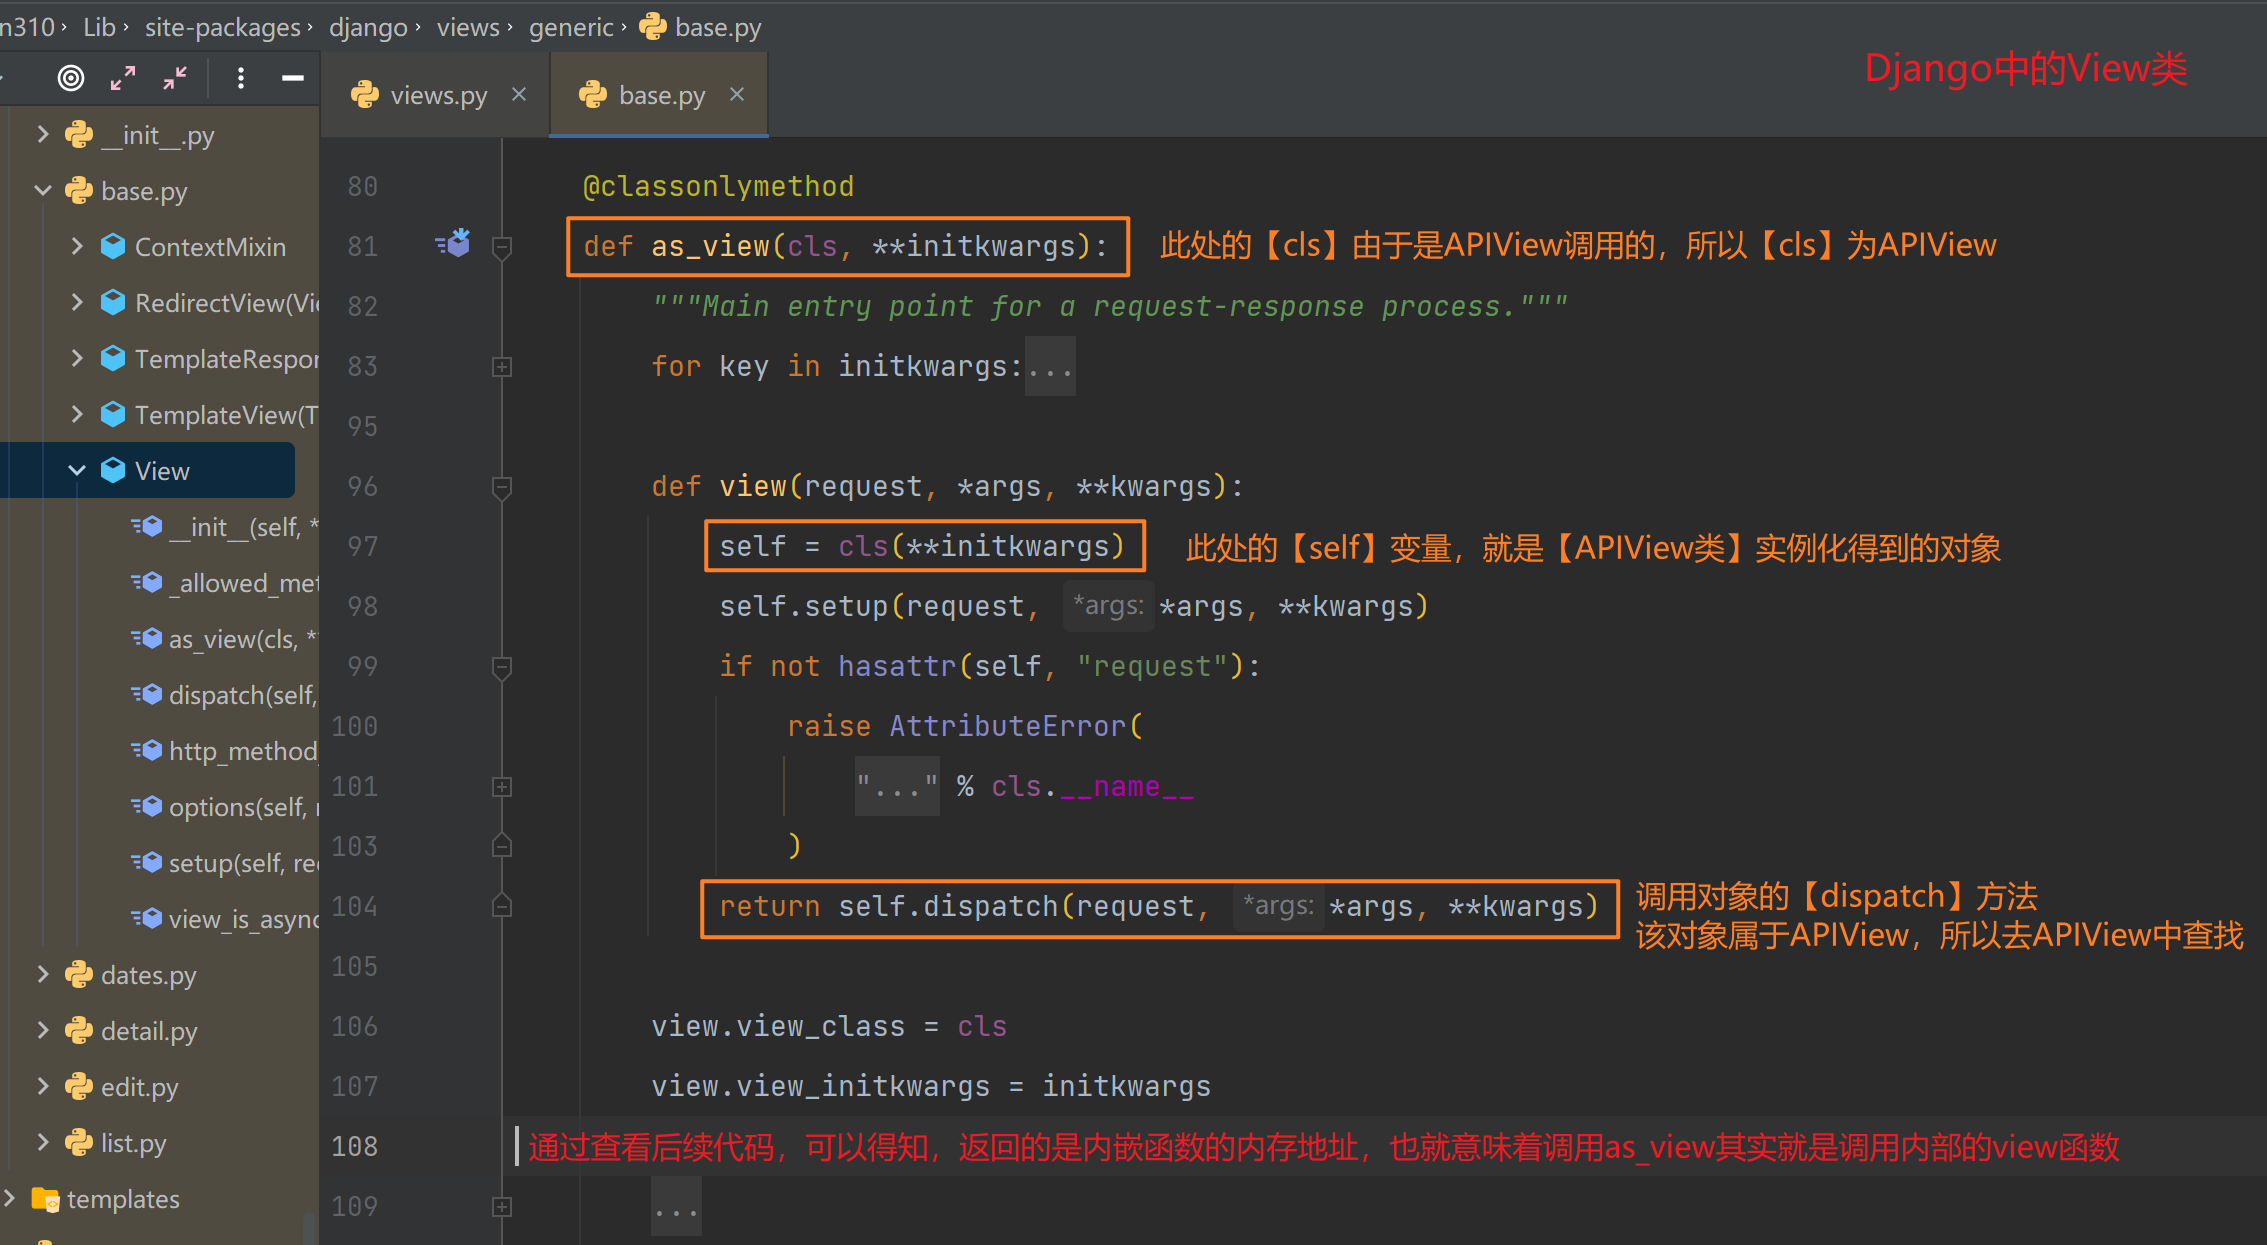The image size is (2267, 1245).
Task: Select the list.py file in the tree
Action: coord(133,1143)
